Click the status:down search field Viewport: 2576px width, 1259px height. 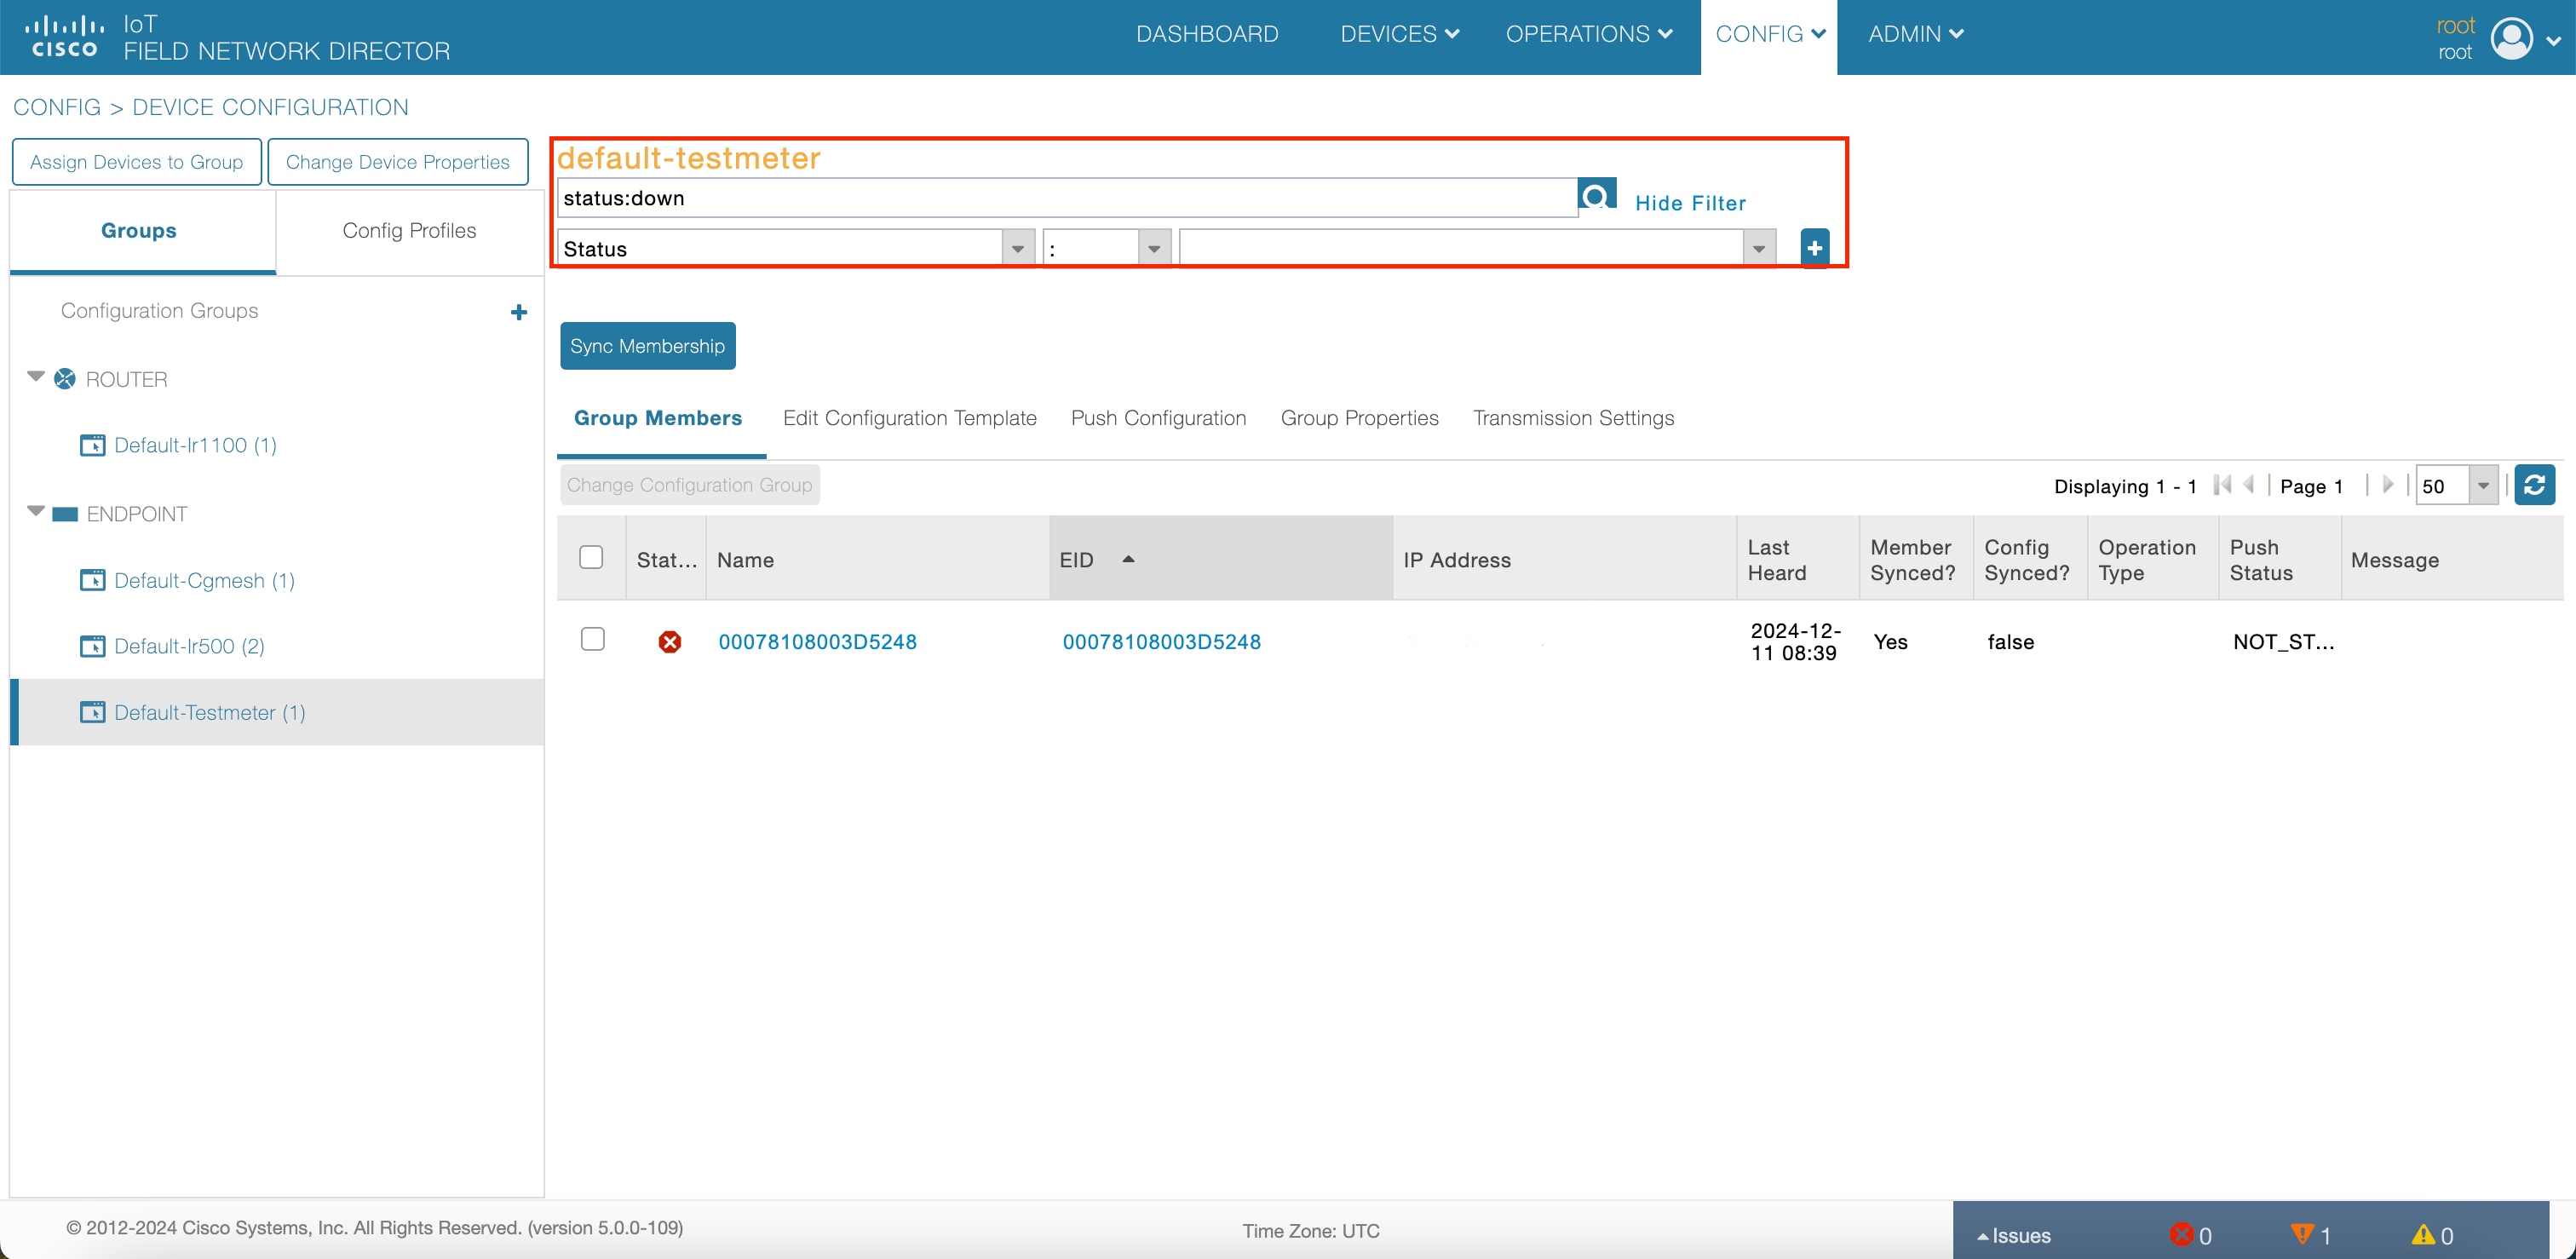pyautogui.click(x=1067, y=198)
